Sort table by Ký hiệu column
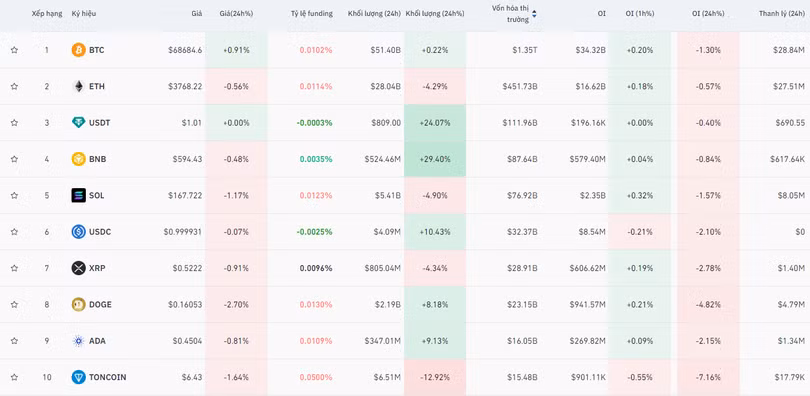This screenshot has height=396, width=810. click(x=84, y=14)
